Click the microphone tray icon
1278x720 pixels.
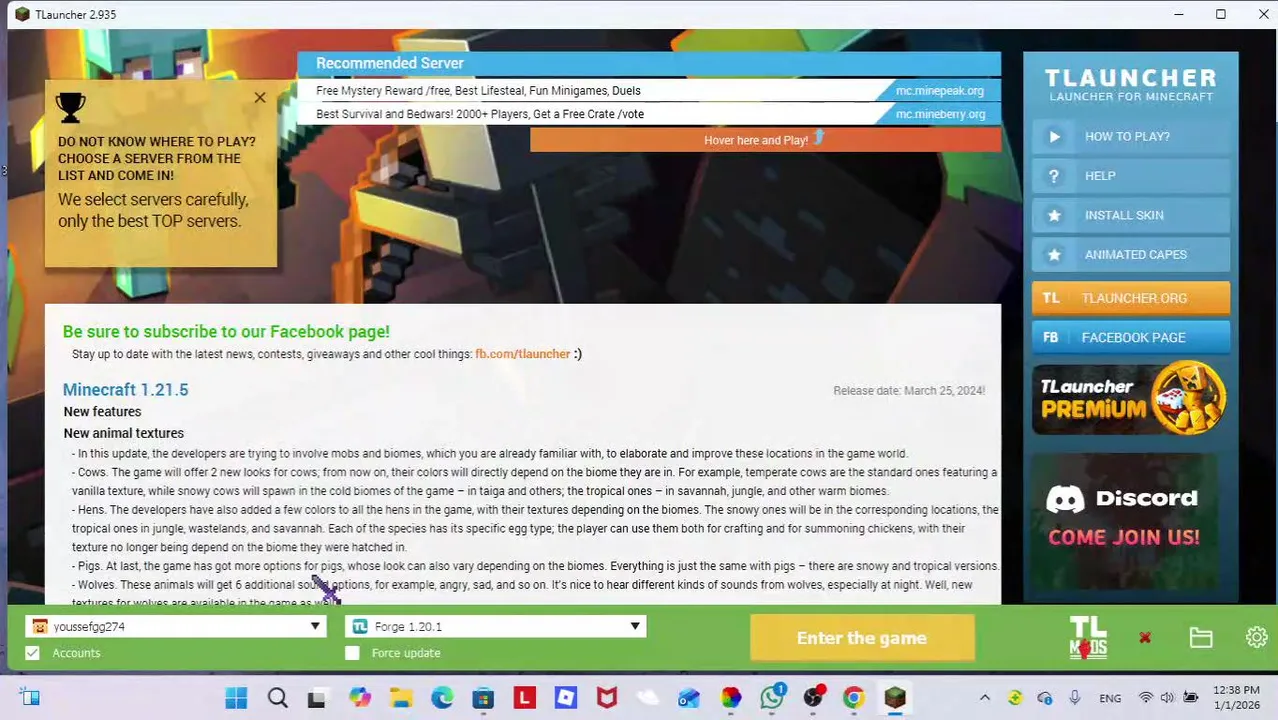(1075, 698)
